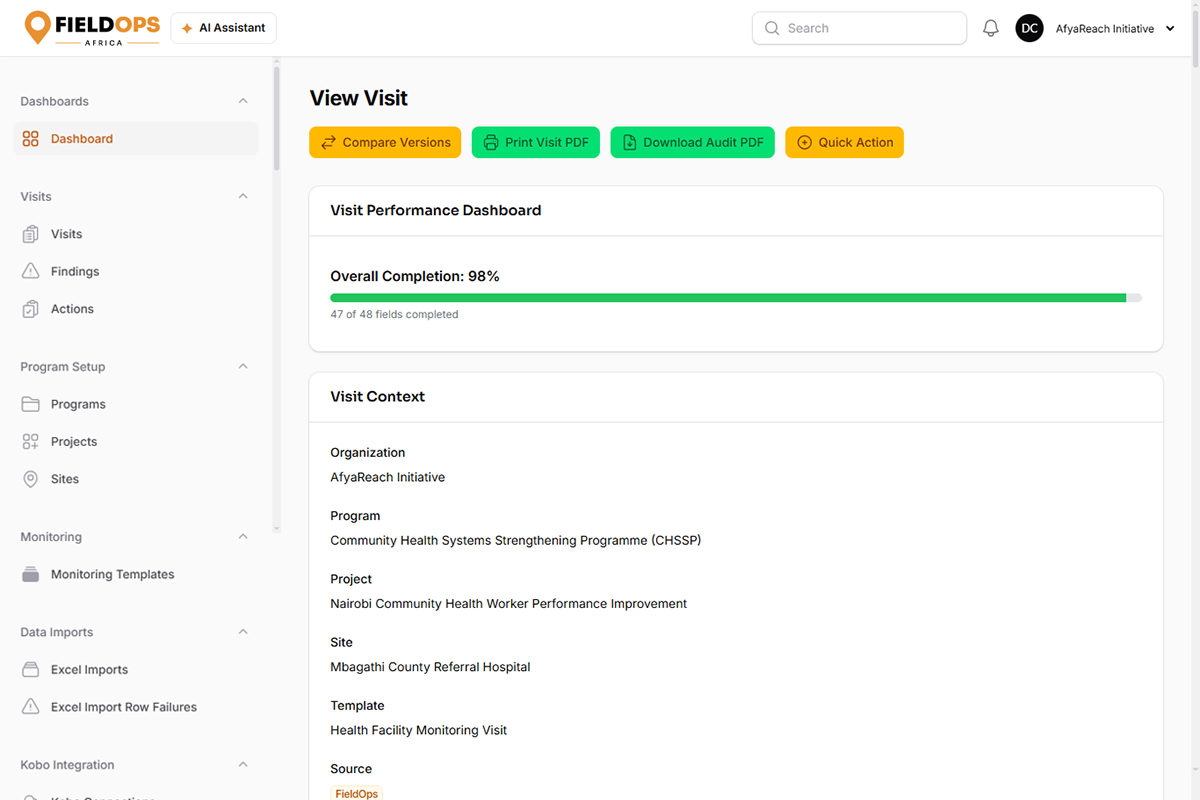The width and height of the screenshot is (1200, 800).
Task: Collapse the Visits sidebar section
Action: point(243,196)
